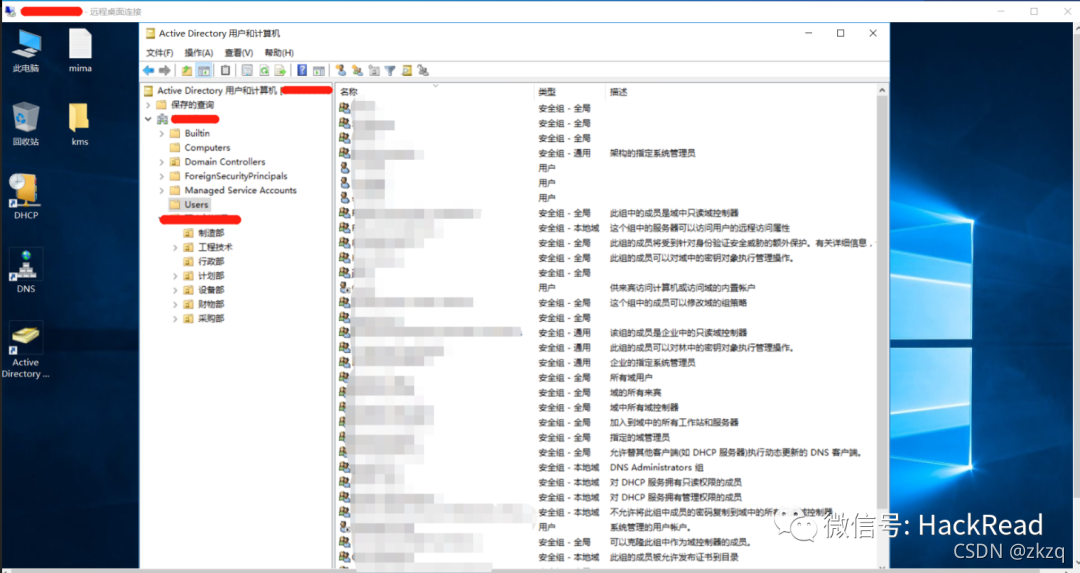This screenshot has width=1080, height=573.
Task: Select row described DNS Administrators 组
Action: 606,468
